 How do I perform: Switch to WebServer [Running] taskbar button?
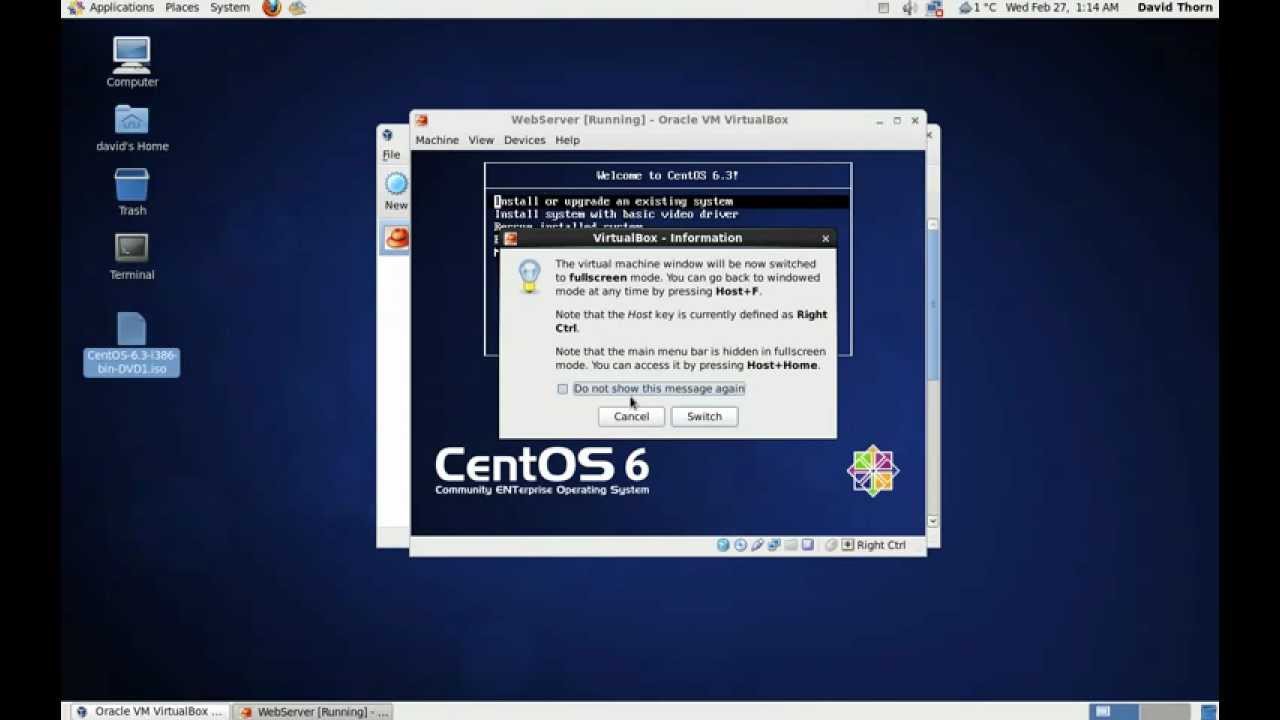click(313, 712)
